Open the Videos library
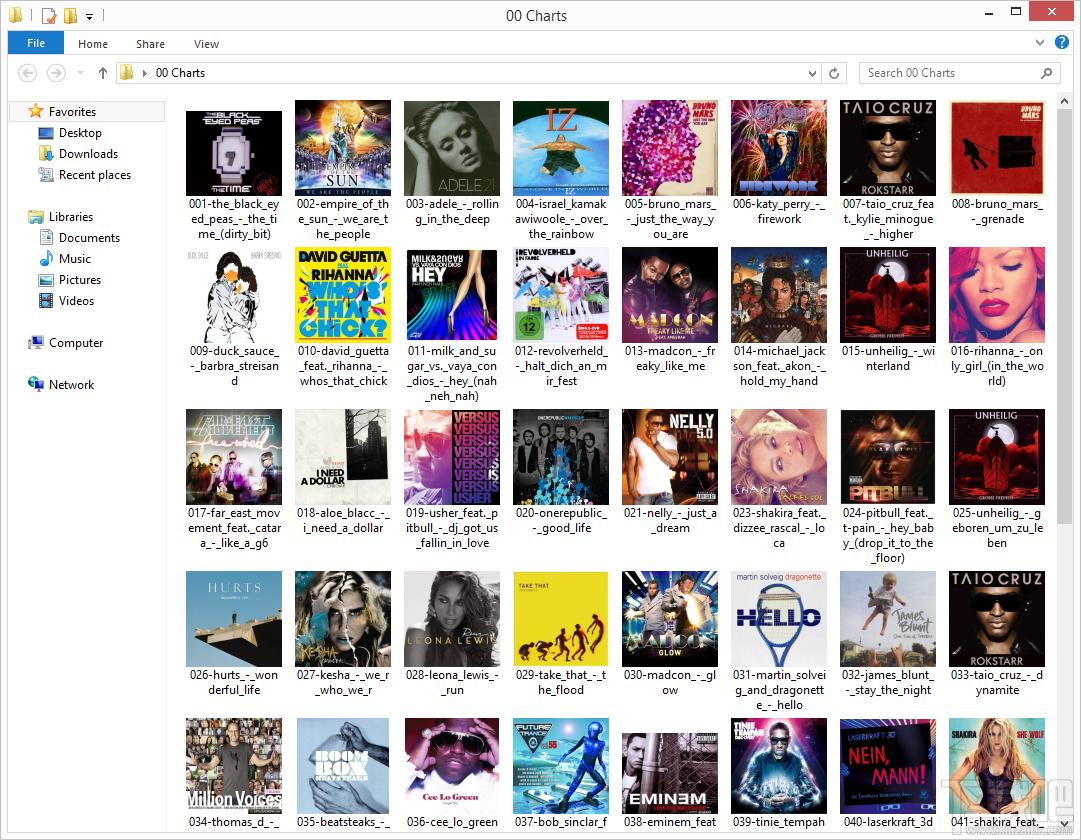 (76, 301)
